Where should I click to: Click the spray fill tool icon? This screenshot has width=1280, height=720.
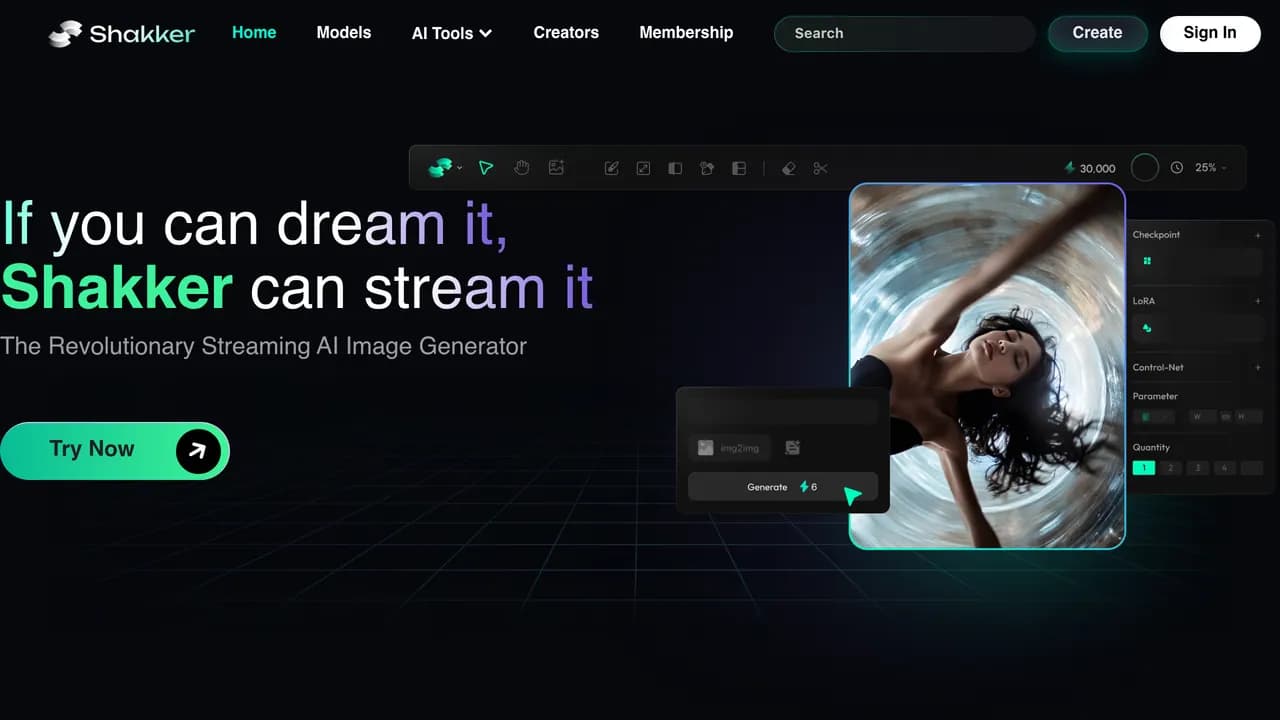click(x=707, y=168)
